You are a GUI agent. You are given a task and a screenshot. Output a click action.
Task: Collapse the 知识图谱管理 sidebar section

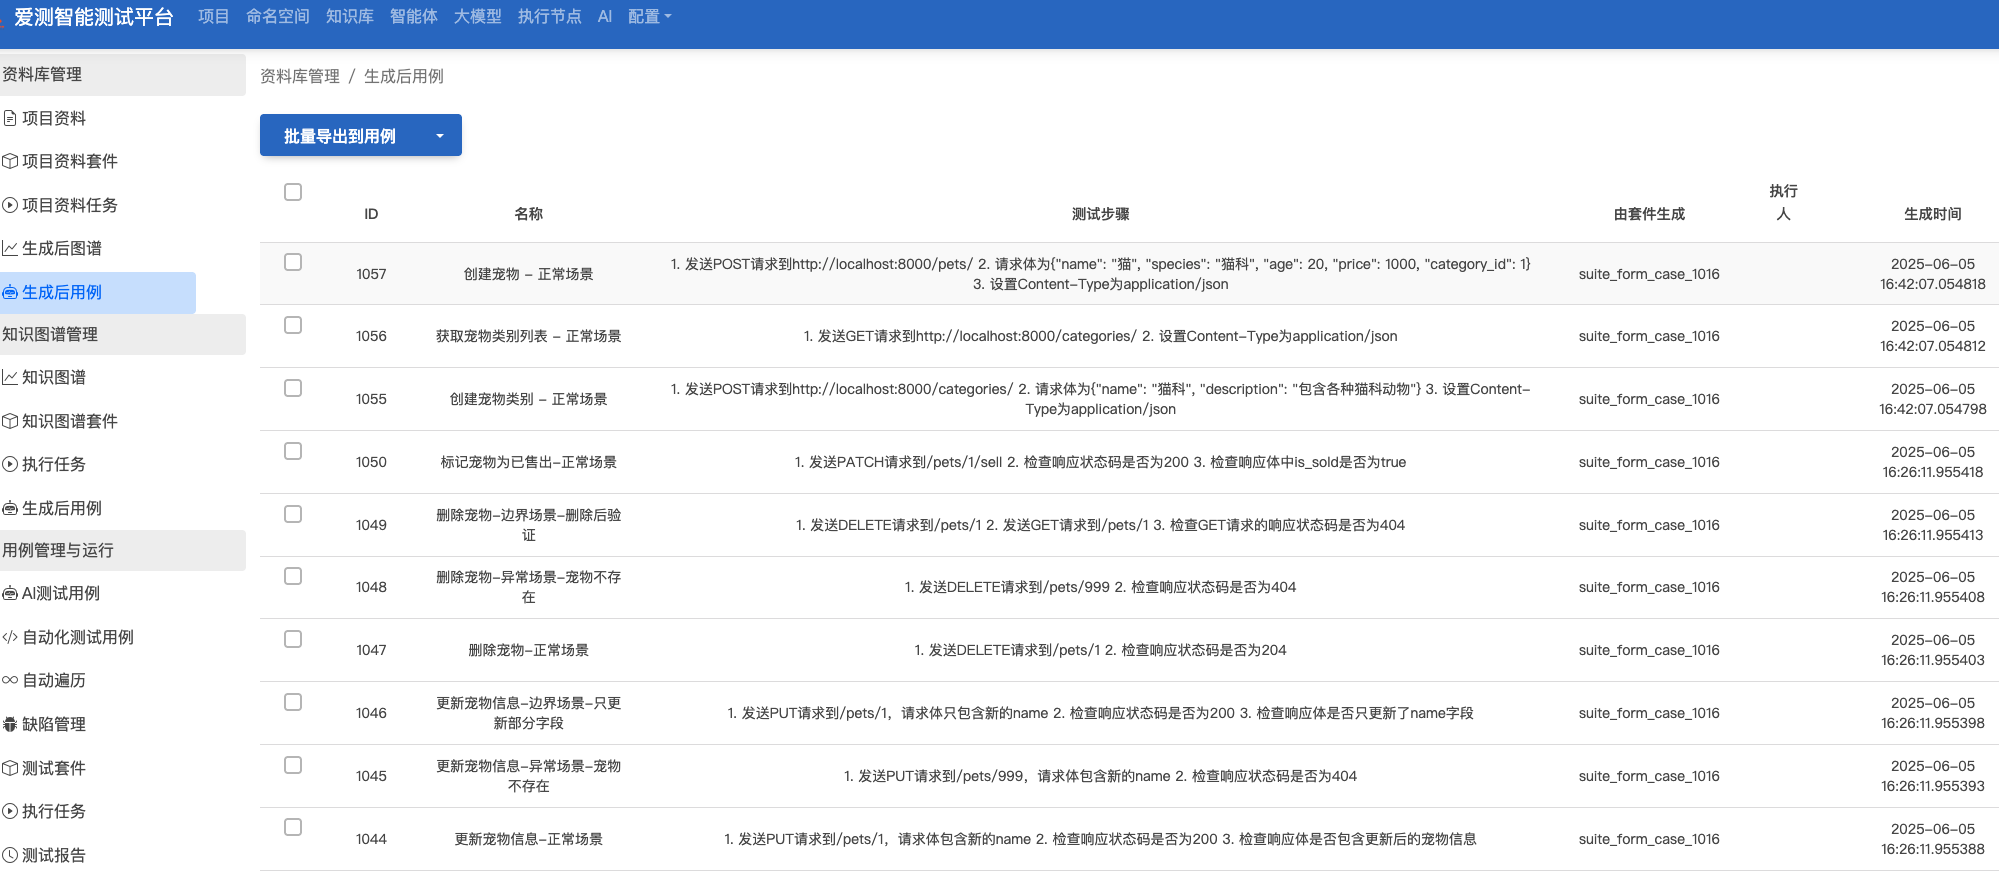(122, 334)
